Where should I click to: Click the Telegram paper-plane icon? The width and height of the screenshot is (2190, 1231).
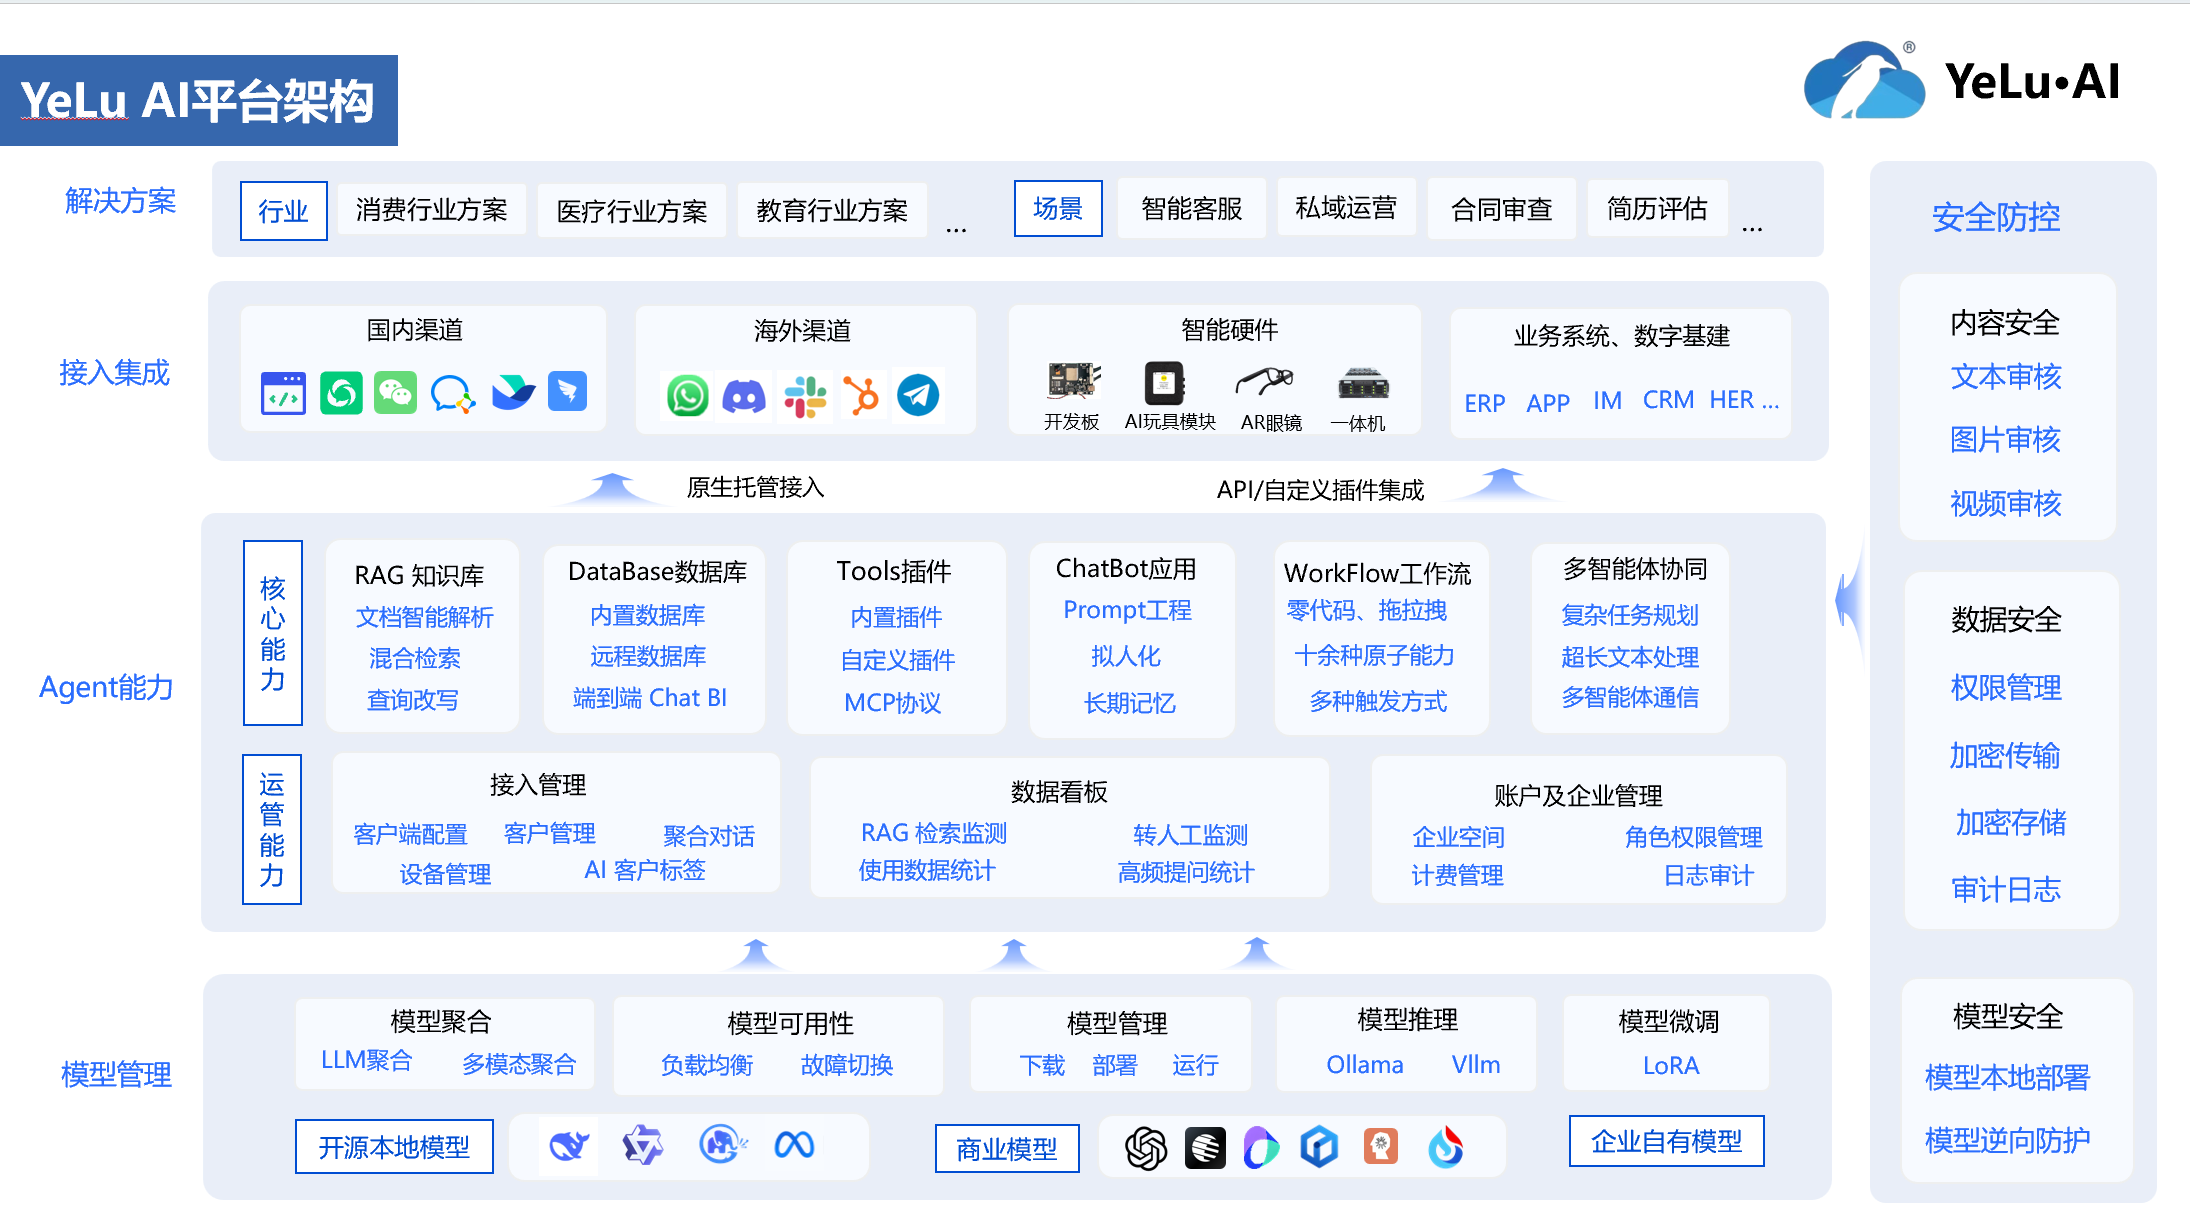(918, 396)
